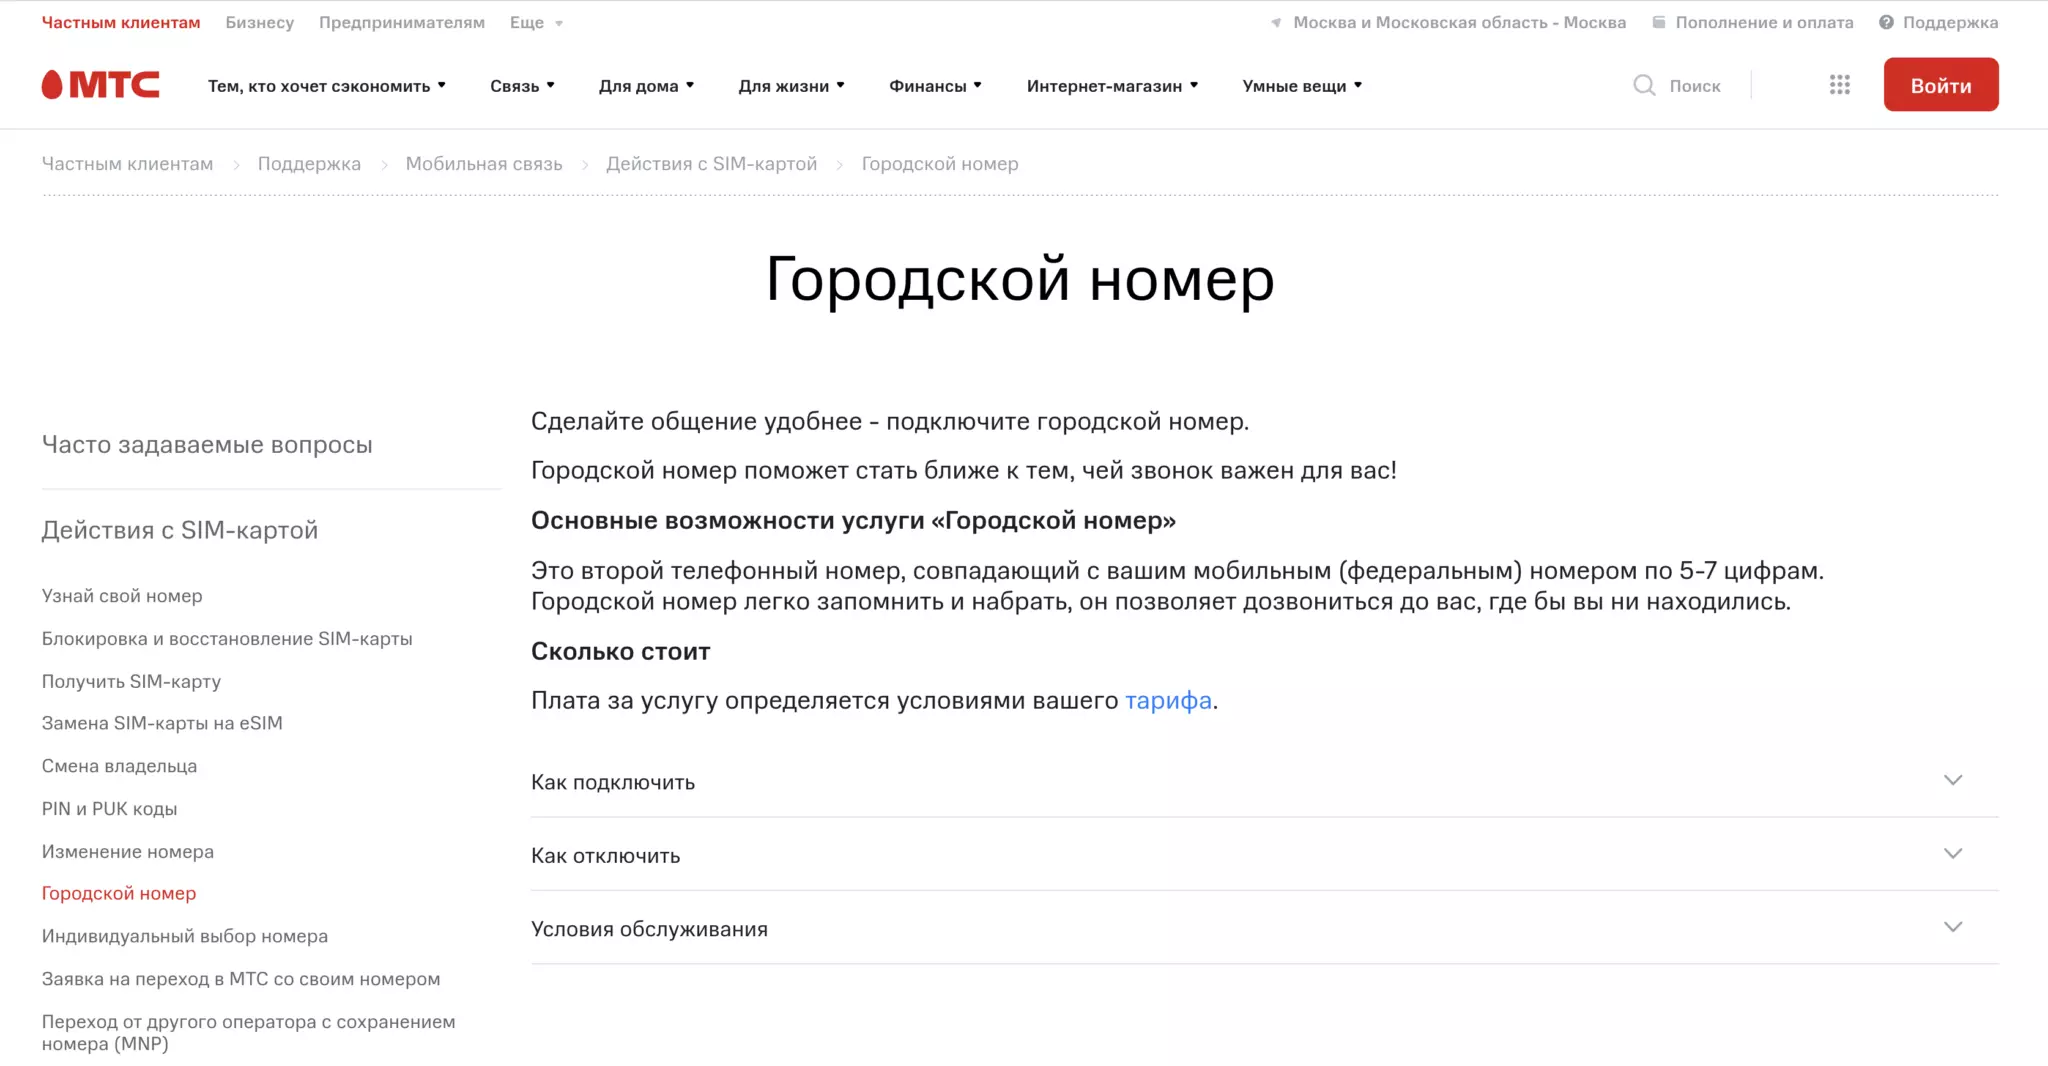Go to Частным клиентам breadcrumb
The height and width of the screenshot is (1066, 2048).
coord(127,164)
